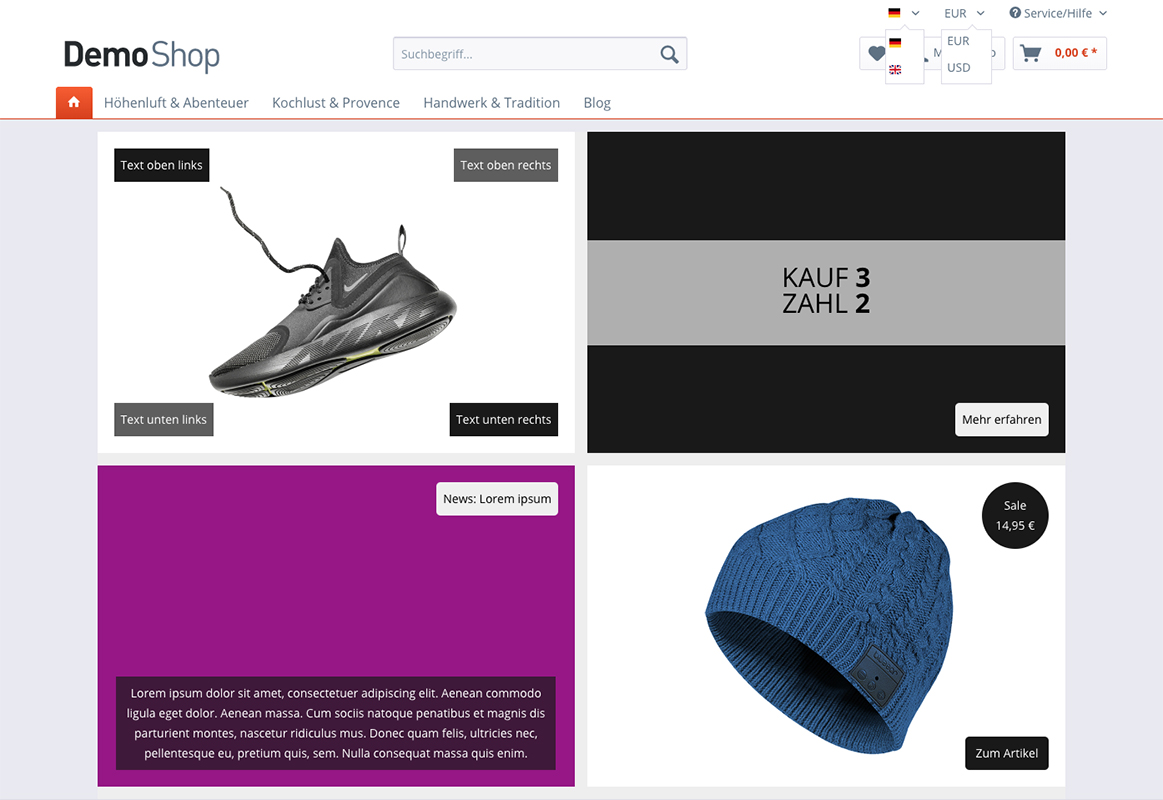The image size is (1163, 800).
Task: Choose USD from currency list
Action: (x=958, y=67)
